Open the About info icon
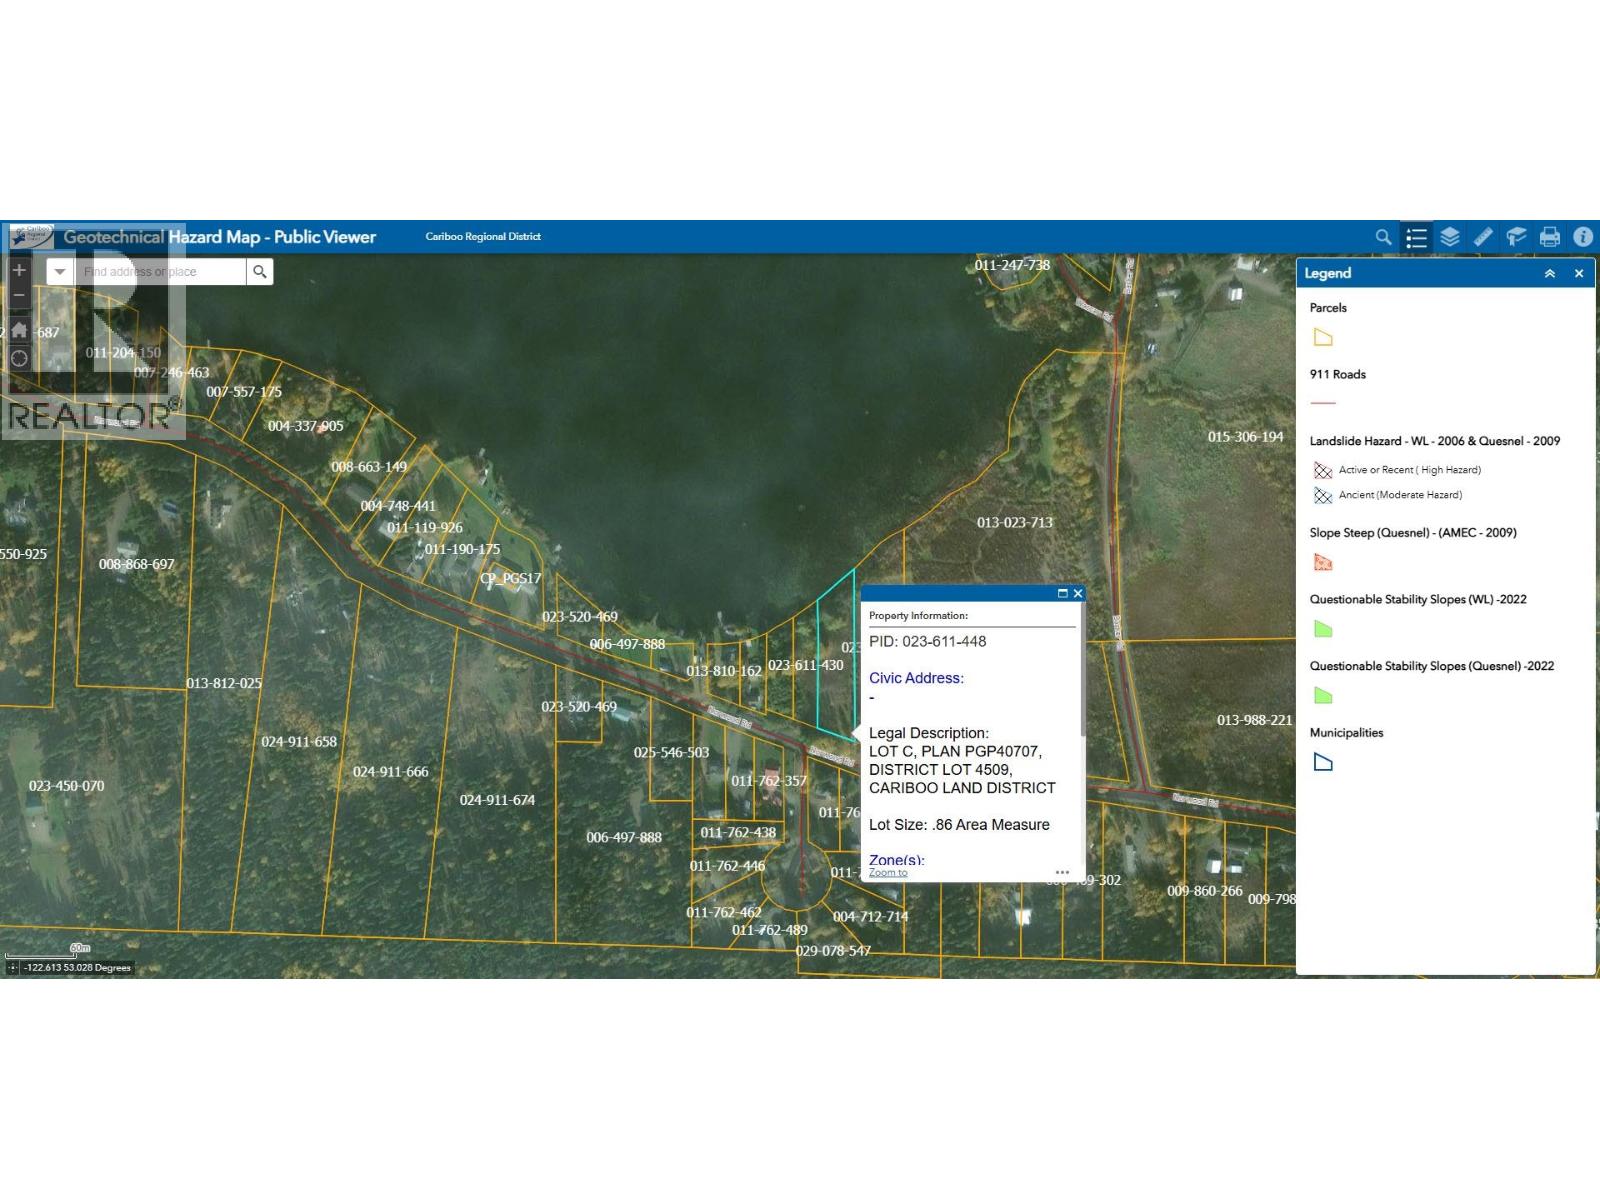The width and height of the screenshot is (1600, 1200). point(1582,237)
